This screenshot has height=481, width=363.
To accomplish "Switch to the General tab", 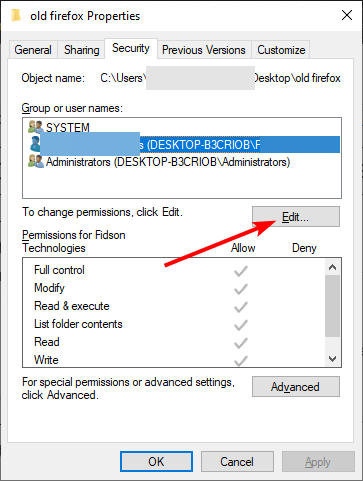I will [x=33, y=50].
